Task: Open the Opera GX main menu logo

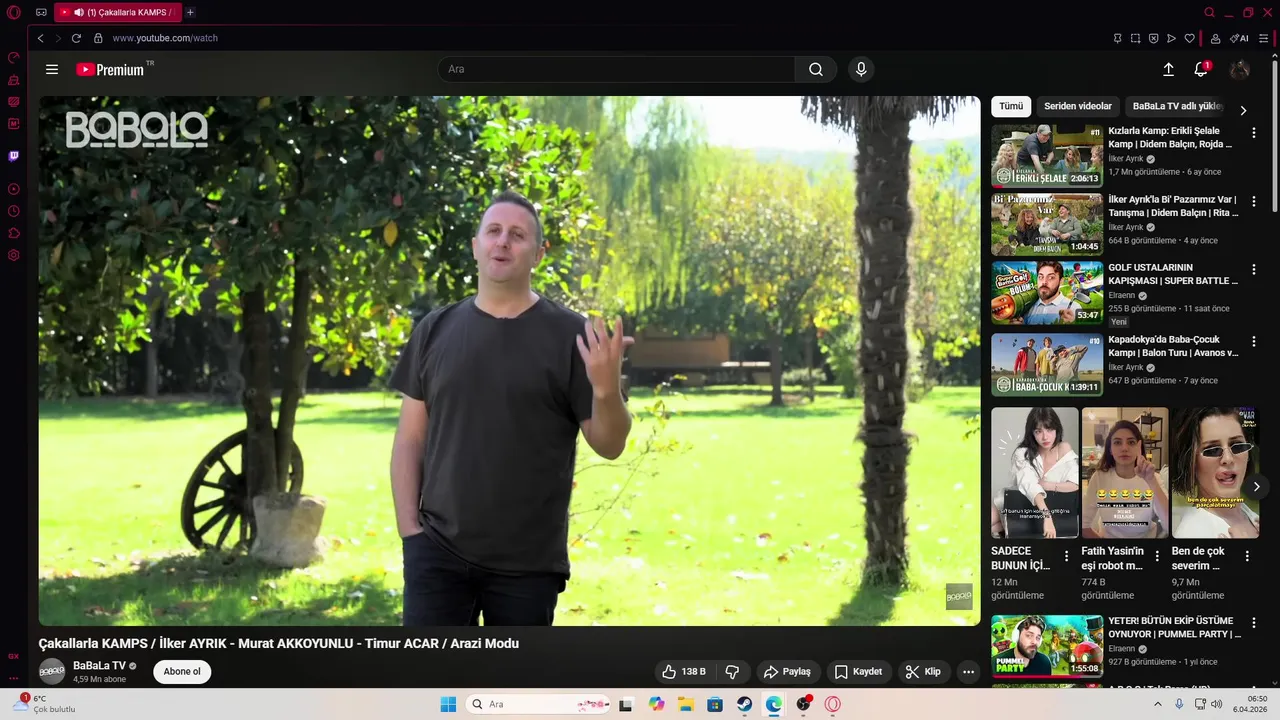Action: [14, 13]
